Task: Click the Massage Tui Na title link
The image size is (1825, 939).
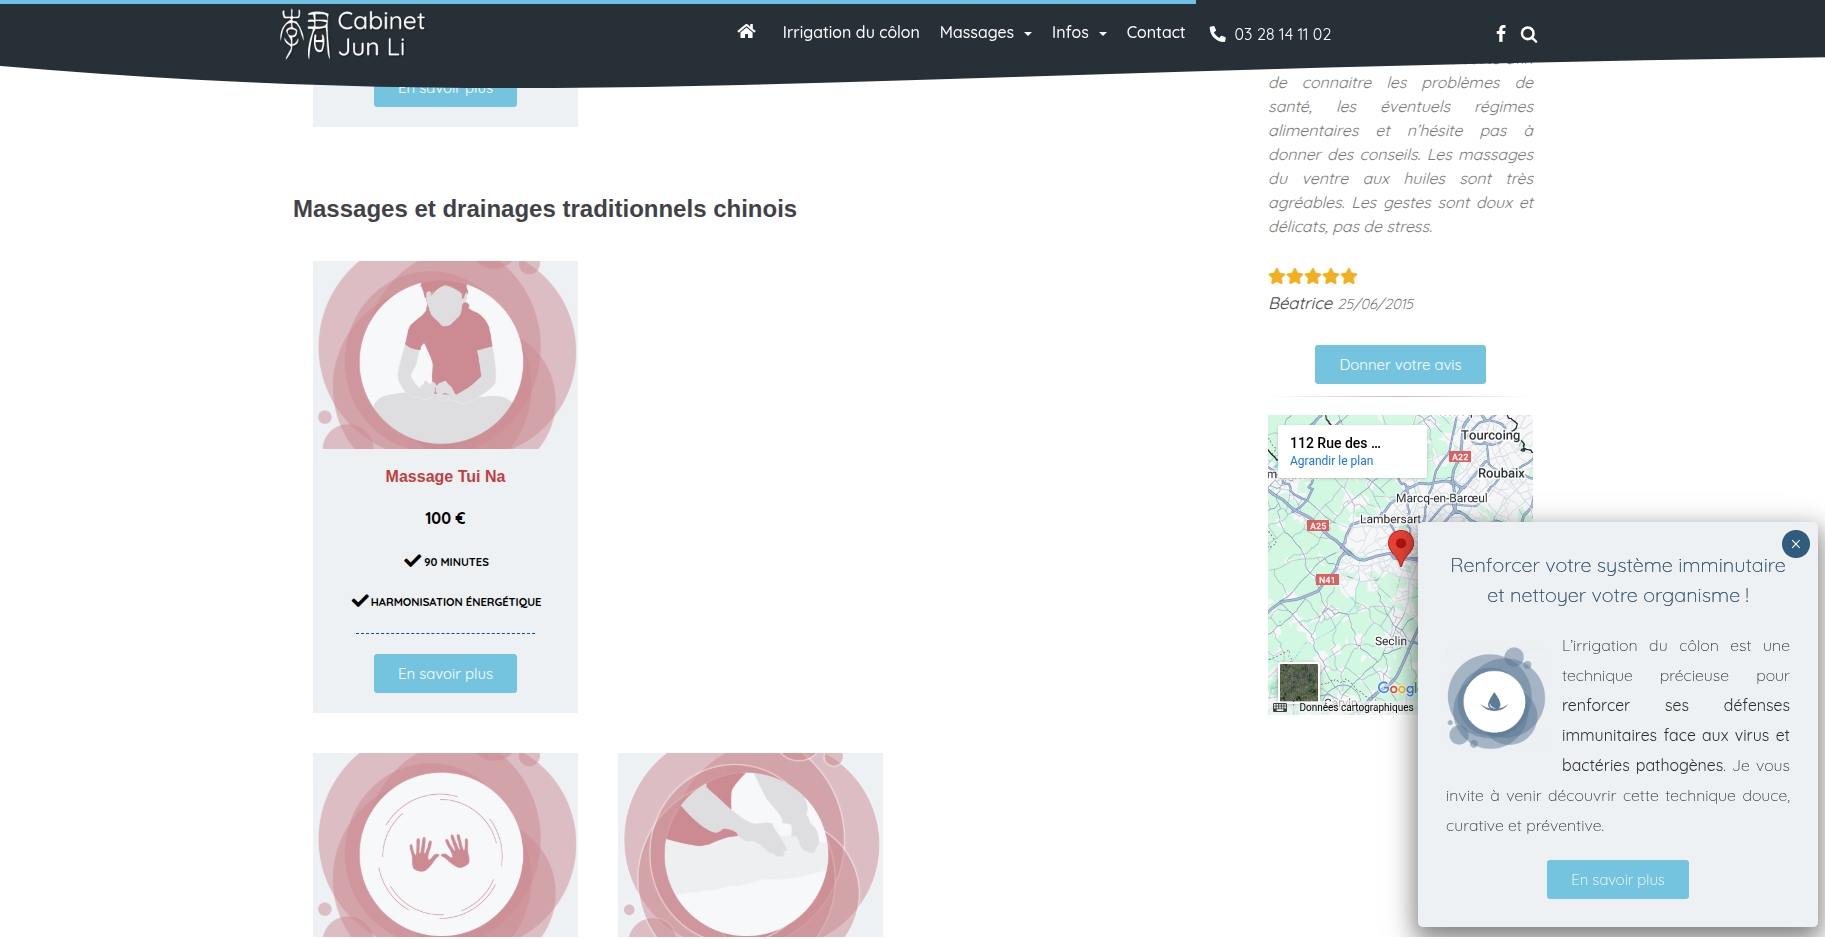Action: click(445, 477)
